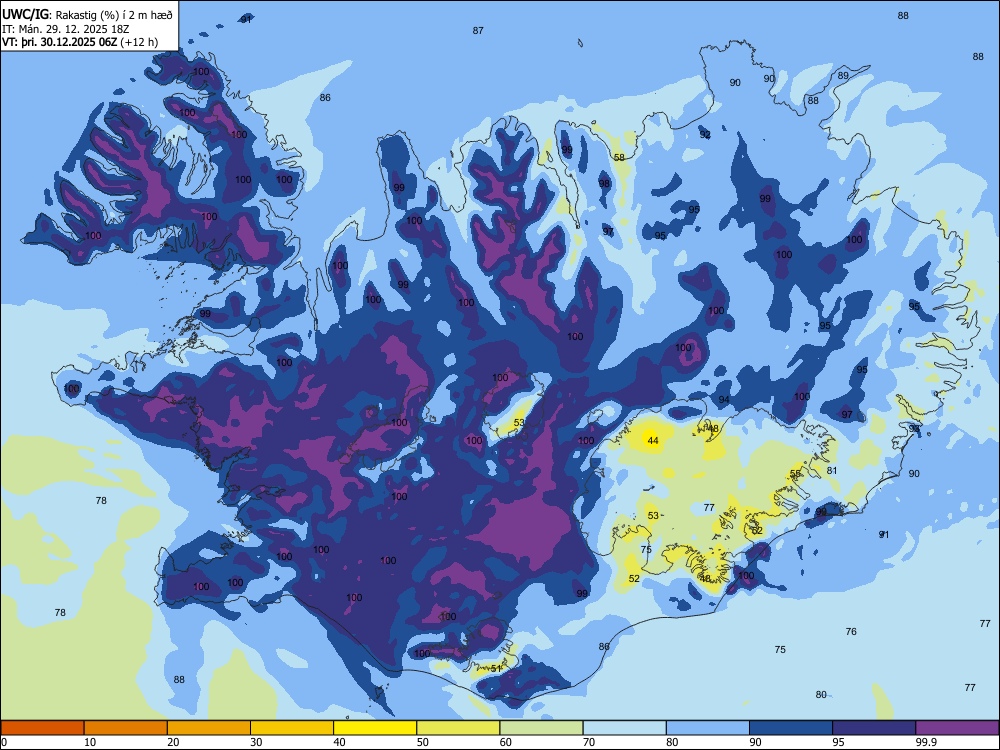Click the 60-70 light green legend swatch

(x=541, y=728)
